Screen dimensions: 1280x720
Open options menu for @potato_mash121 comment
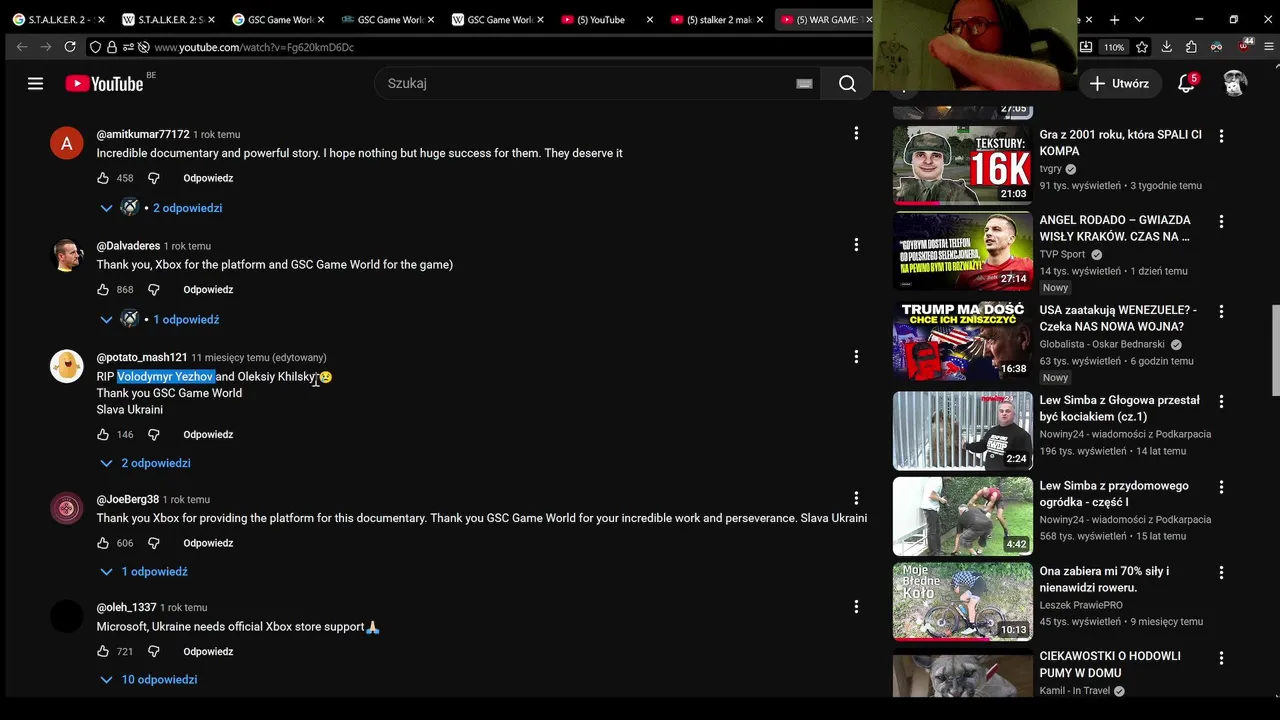point(856,357)
